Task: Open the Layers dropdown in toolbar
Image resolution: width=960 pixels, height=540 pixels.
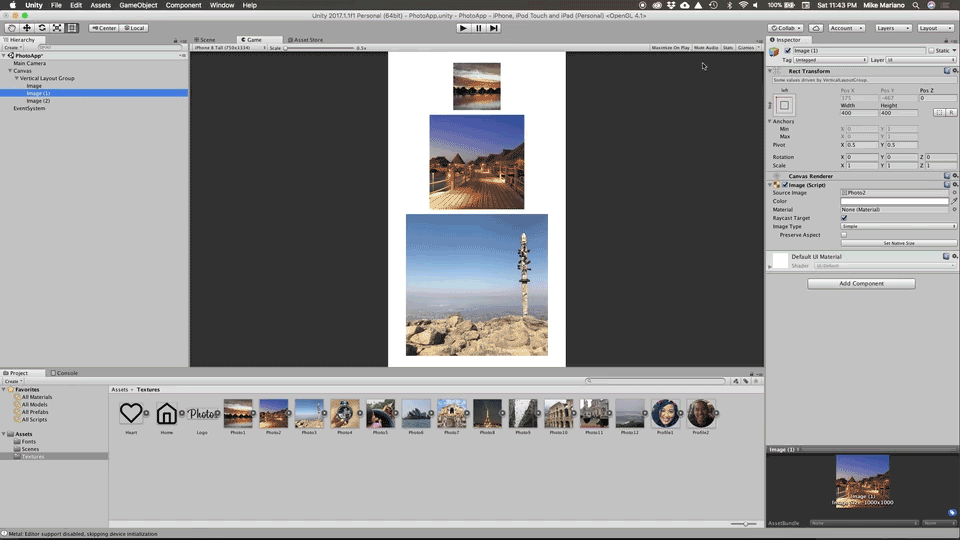Action: 892,28
